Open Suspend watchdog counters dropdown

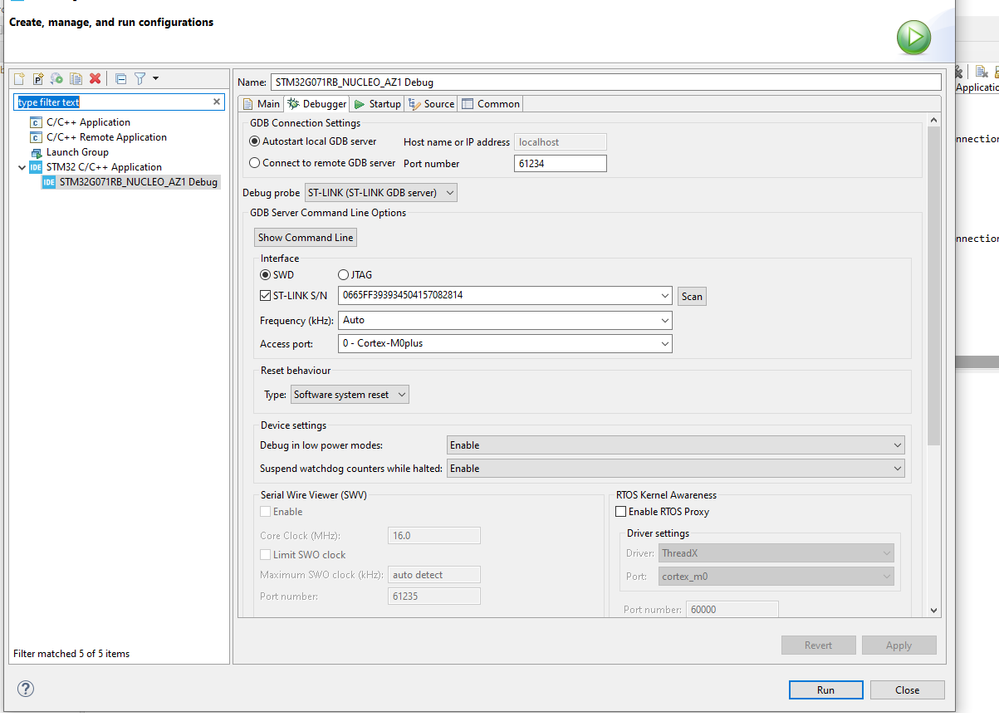(x=675, y=468)
